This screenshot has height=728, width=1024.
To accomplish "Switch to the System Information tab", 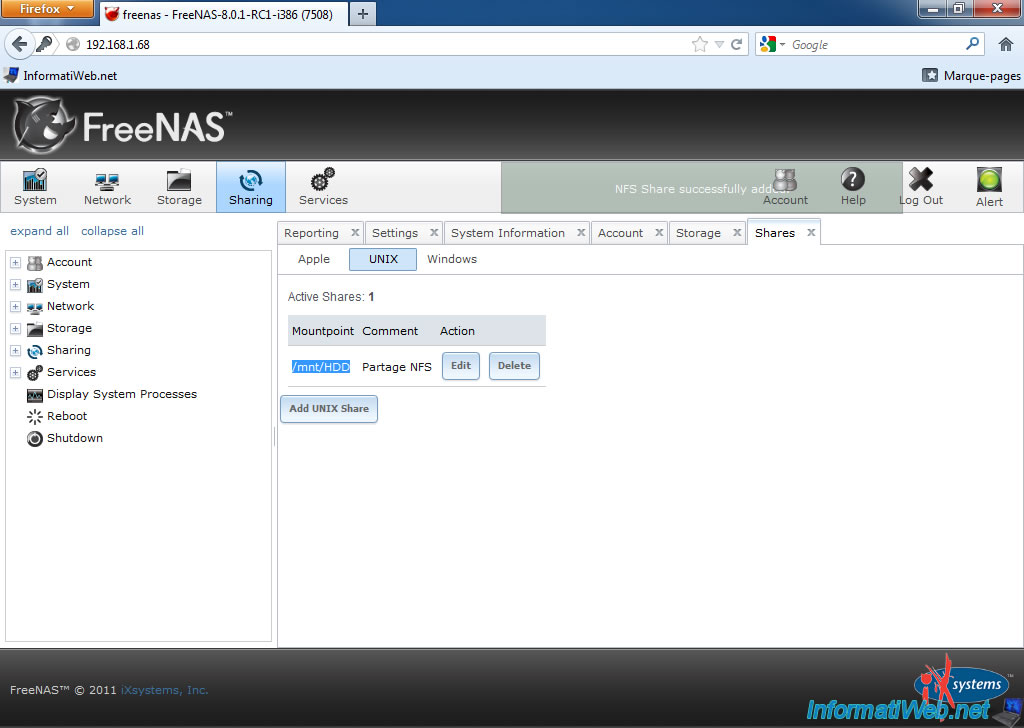I will click(507, 233).
